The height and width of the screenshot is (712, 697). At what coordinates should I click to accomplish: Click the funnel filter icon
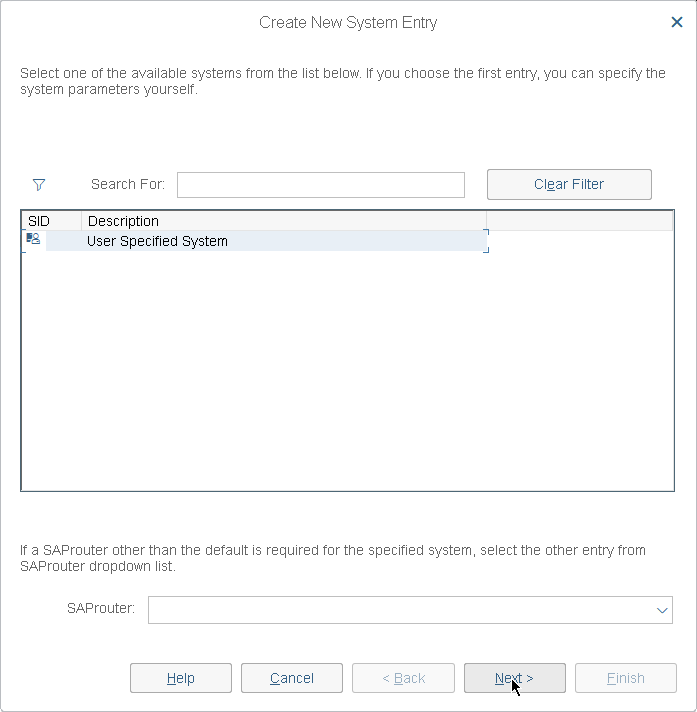(x=39, y=184)
